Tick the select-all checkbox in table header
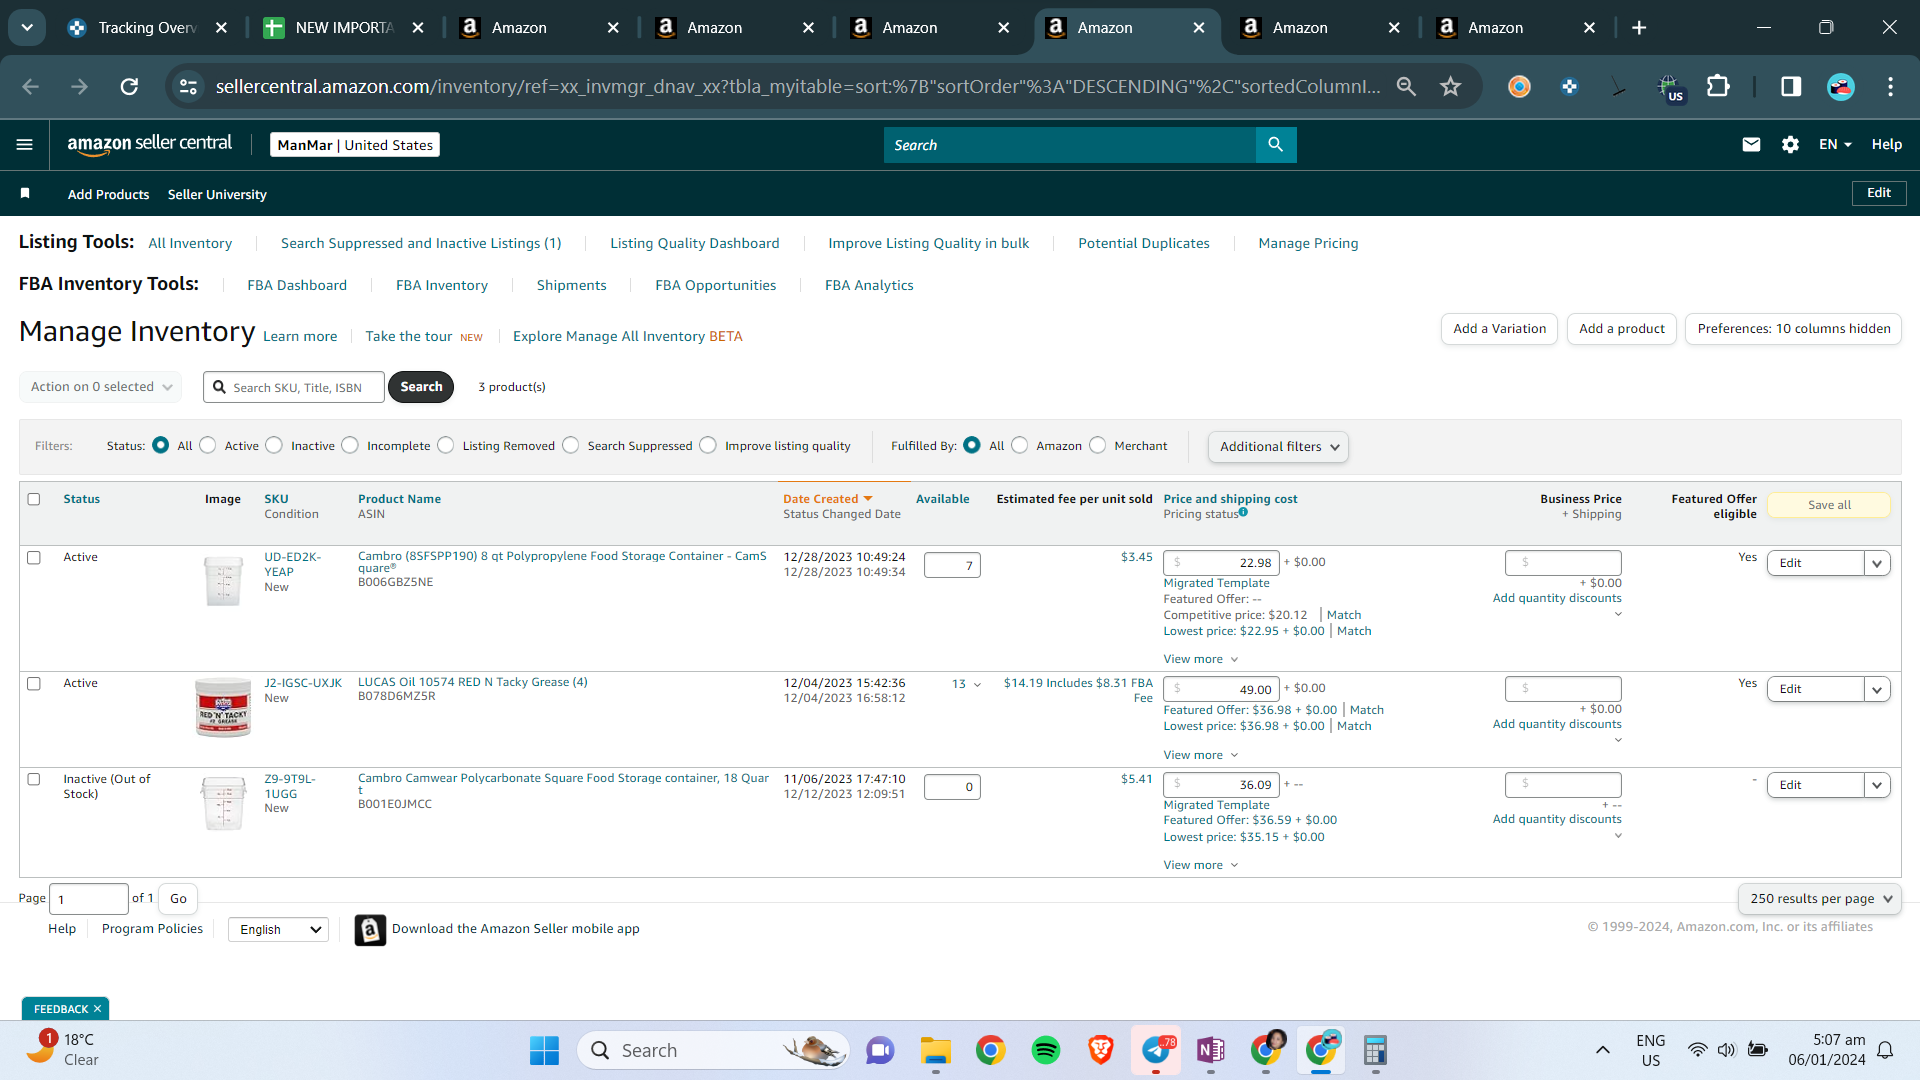 click(x=34, y=499)
